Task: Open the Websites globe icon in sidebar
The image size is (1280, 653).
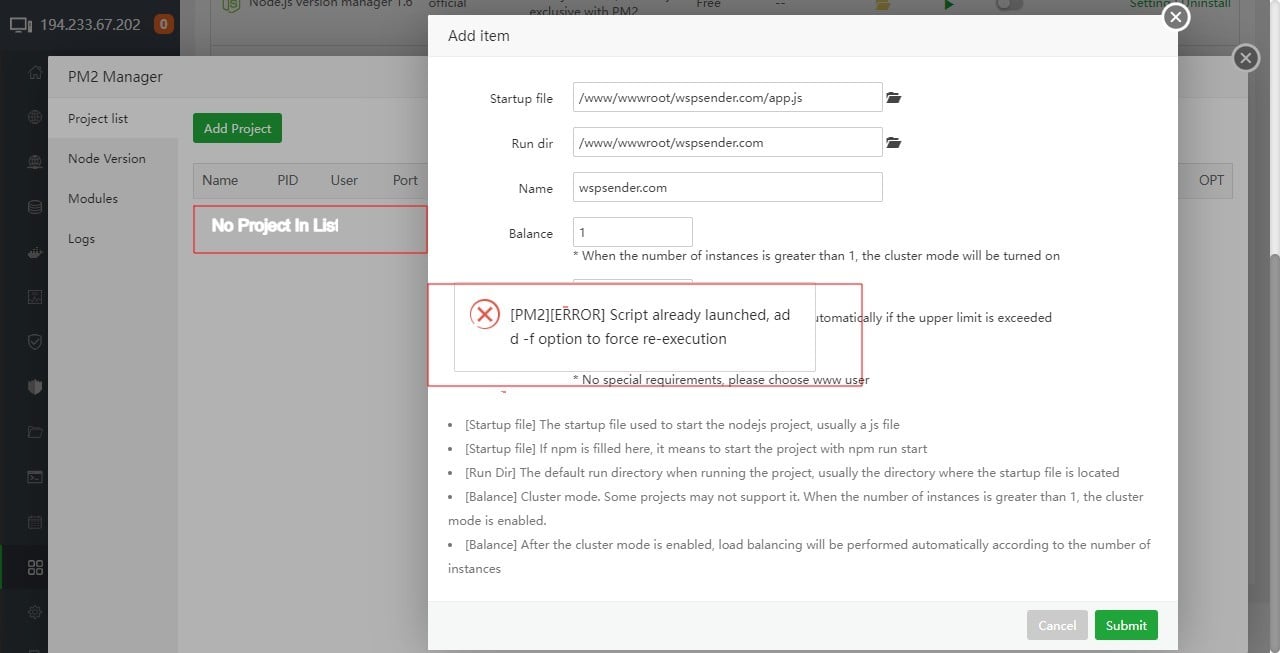Action: pyautogui.click(x=35, y=116)
